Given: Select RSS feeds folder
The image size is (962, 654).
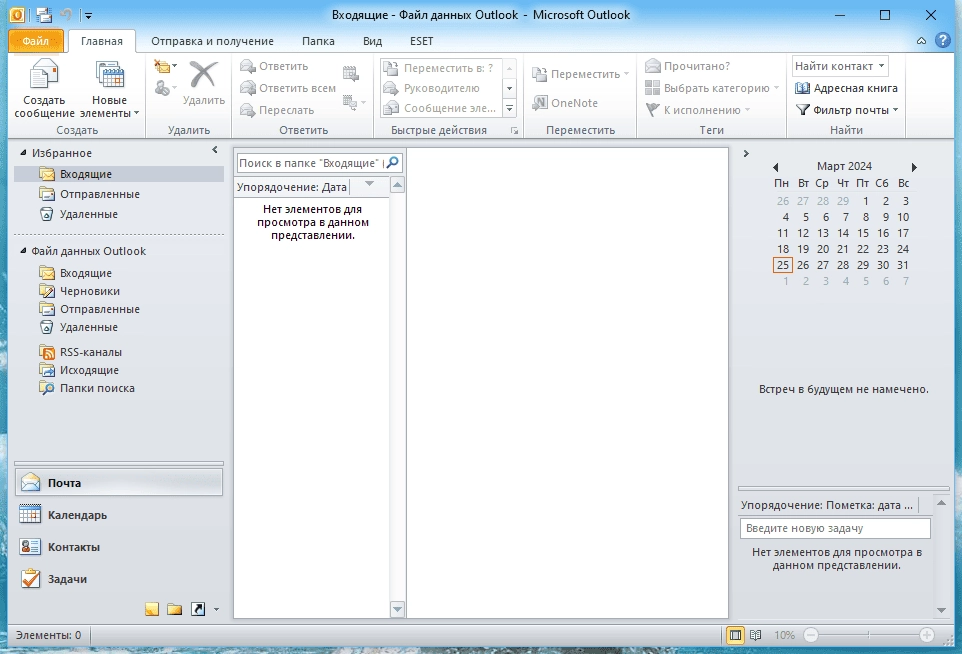Looking at the screenshot, I should pyautogui.click(x=91, y=352).
